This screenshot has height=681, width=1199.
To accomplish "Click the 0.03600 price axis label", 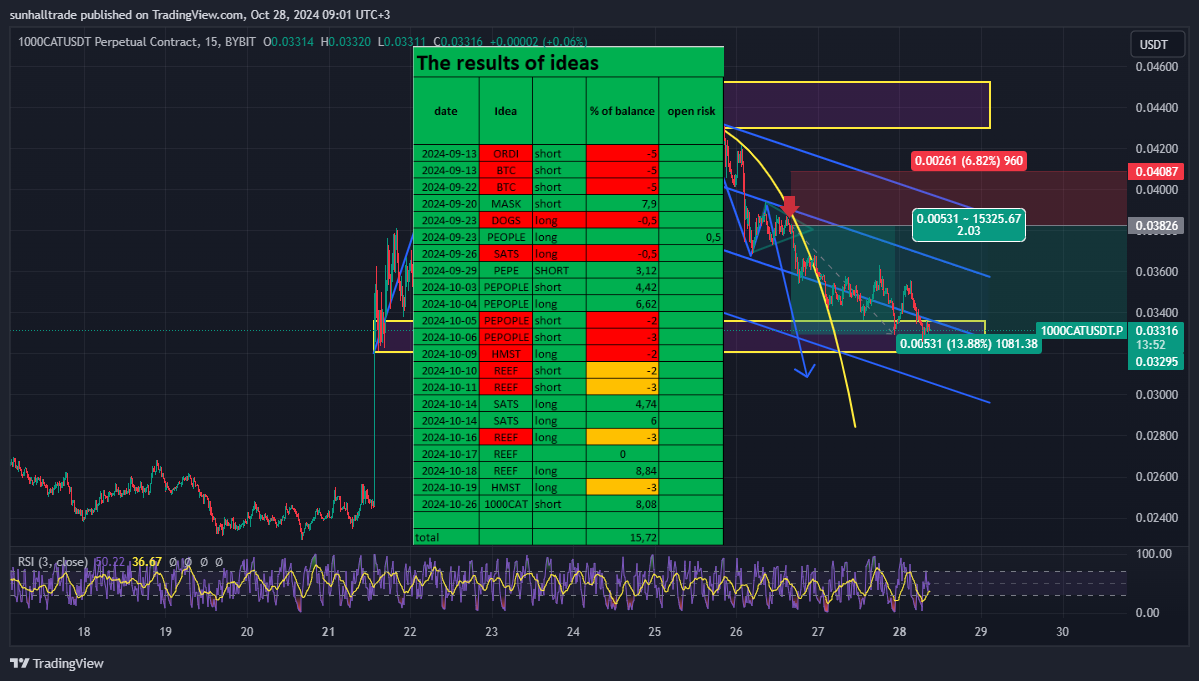I will coord(1156,272).
